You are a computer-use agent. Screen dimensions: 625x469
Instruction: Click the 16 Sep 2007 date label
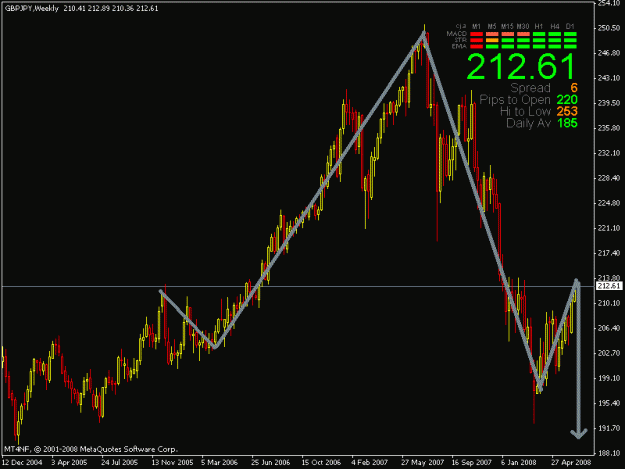472,463
